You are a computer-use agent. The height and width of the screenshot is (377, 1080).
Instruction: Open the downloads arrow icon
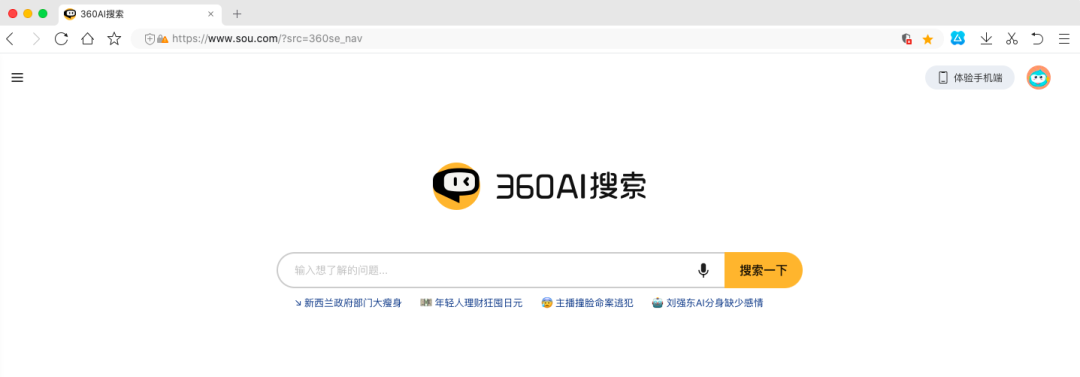[986, 39]
